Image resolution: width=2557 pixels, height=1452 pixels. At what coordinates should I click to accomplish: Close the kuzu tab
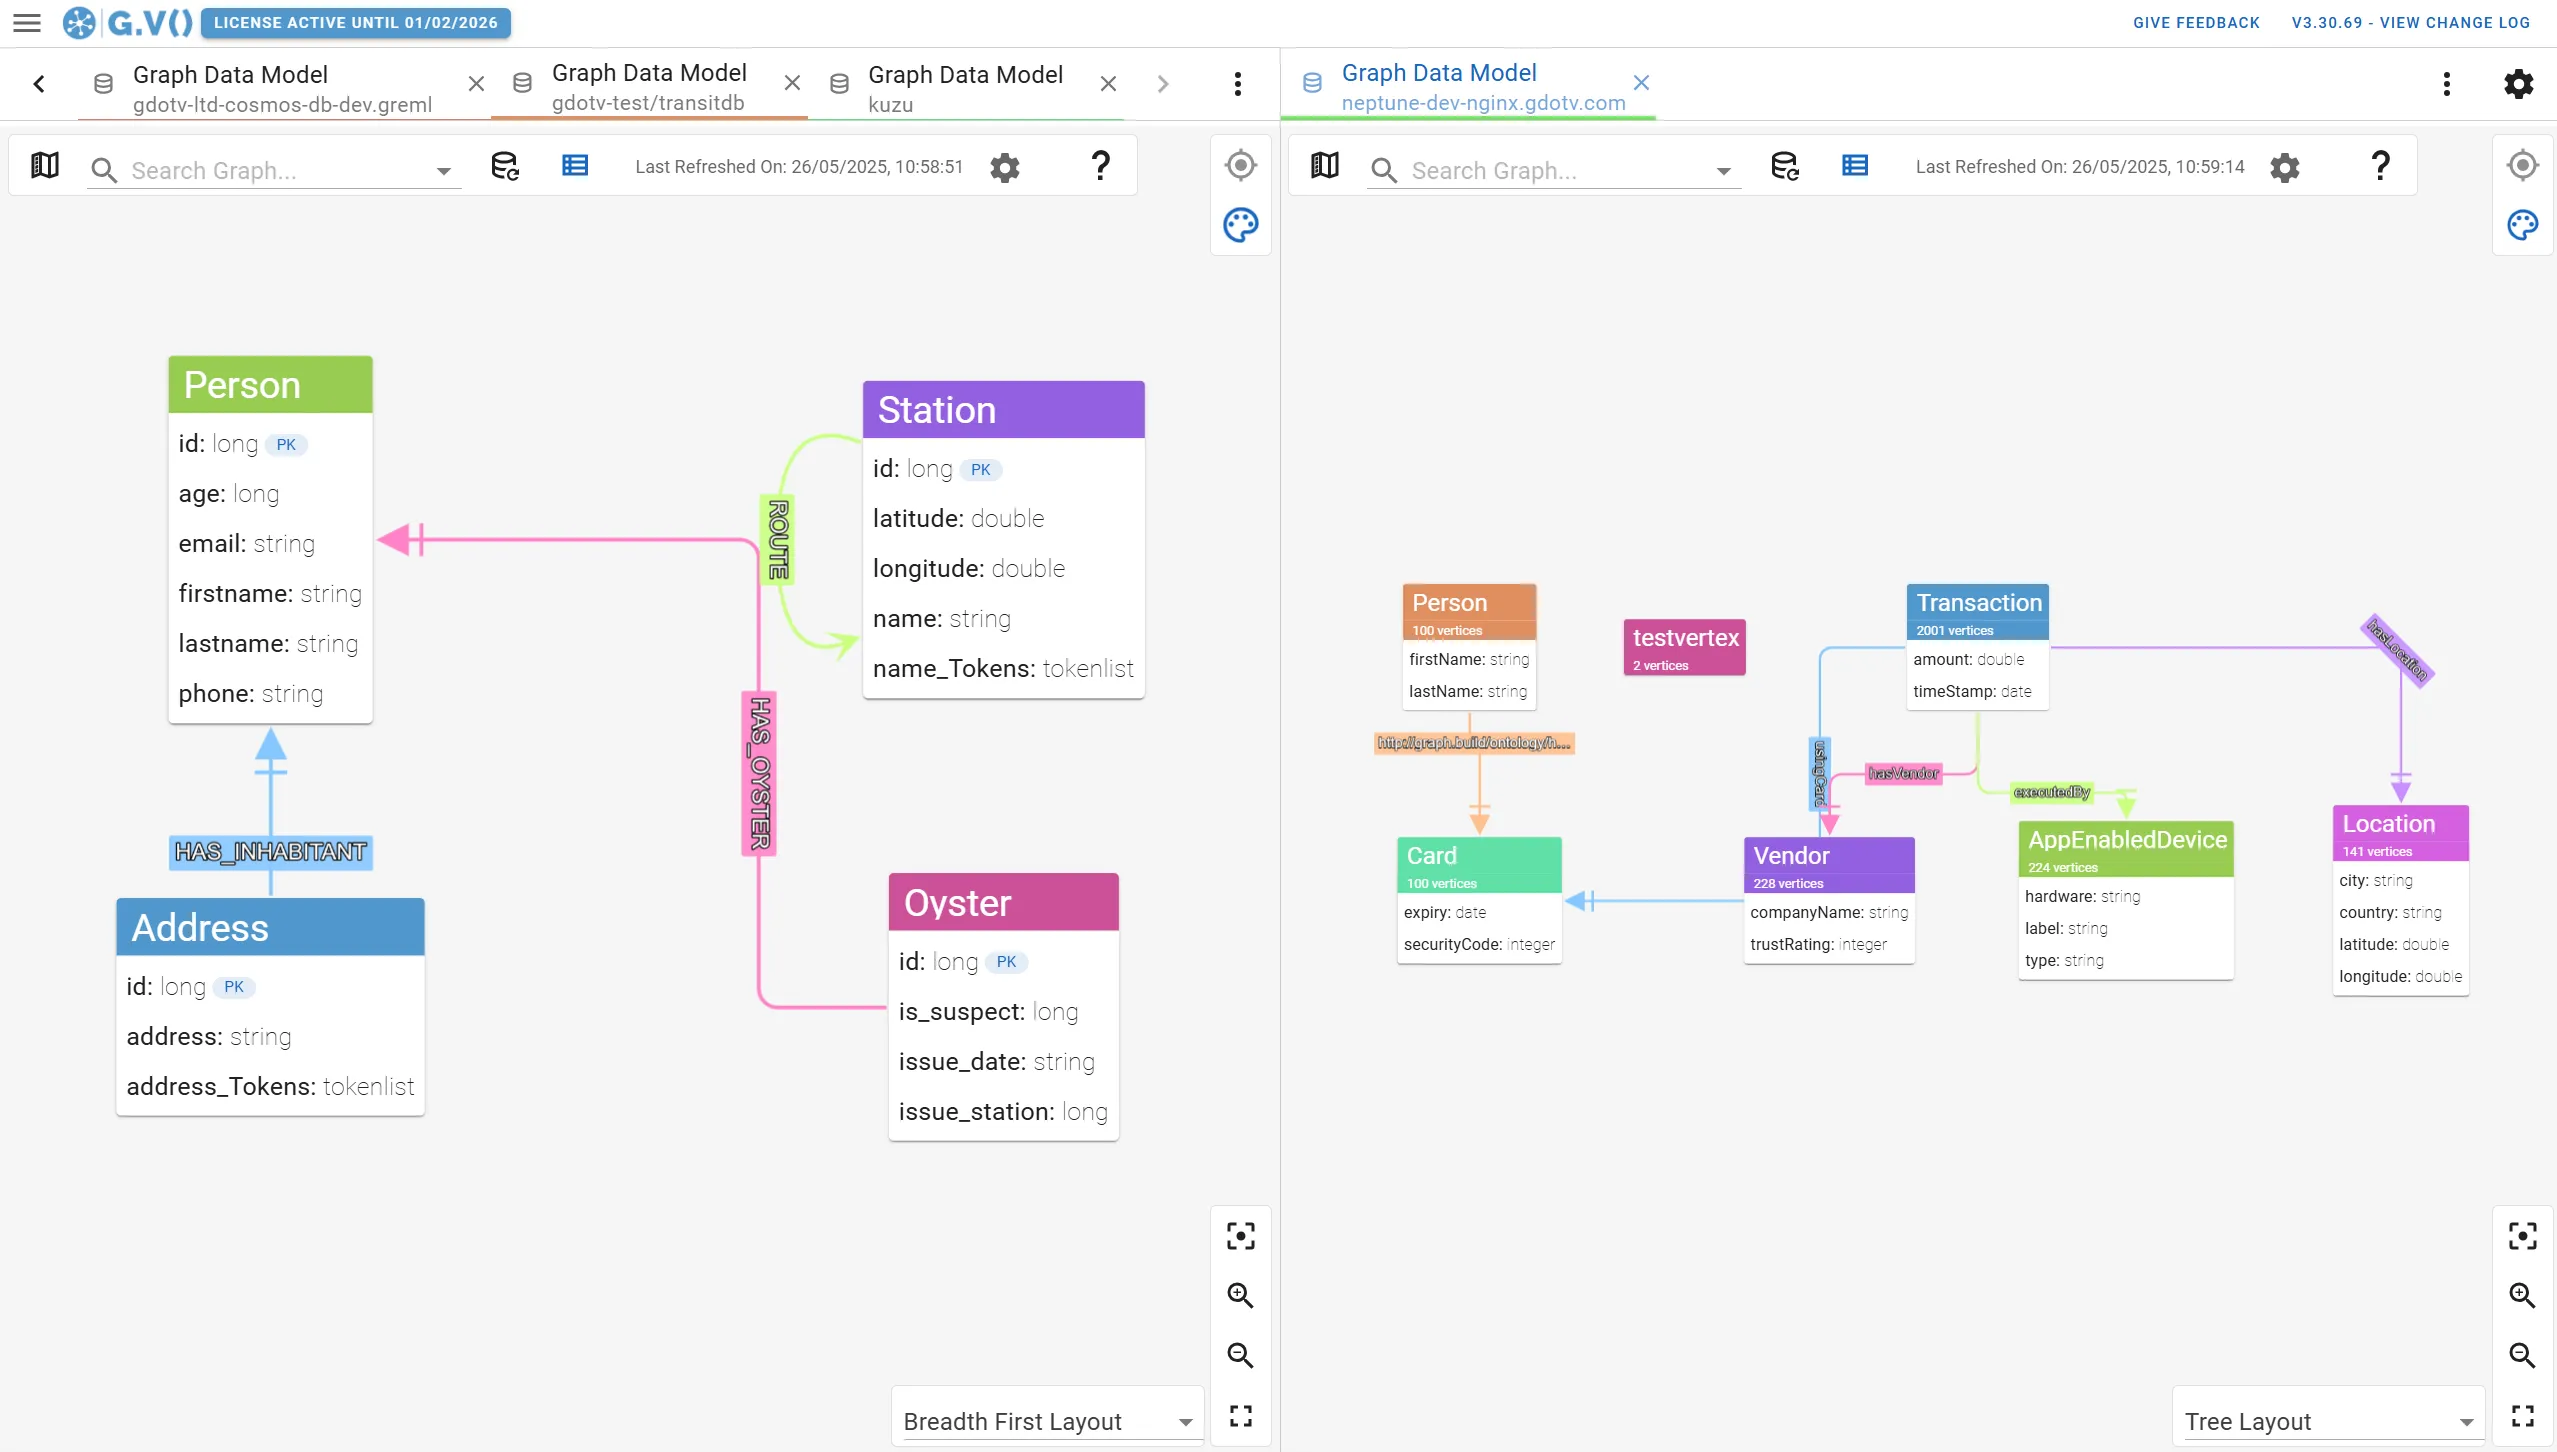click(1108, 84)
